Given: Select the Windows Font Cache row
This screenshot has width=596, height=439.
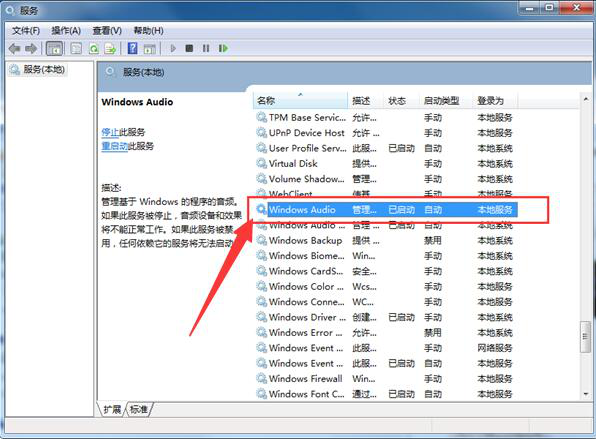Looking at the screenshot, I should pos(386,394).
